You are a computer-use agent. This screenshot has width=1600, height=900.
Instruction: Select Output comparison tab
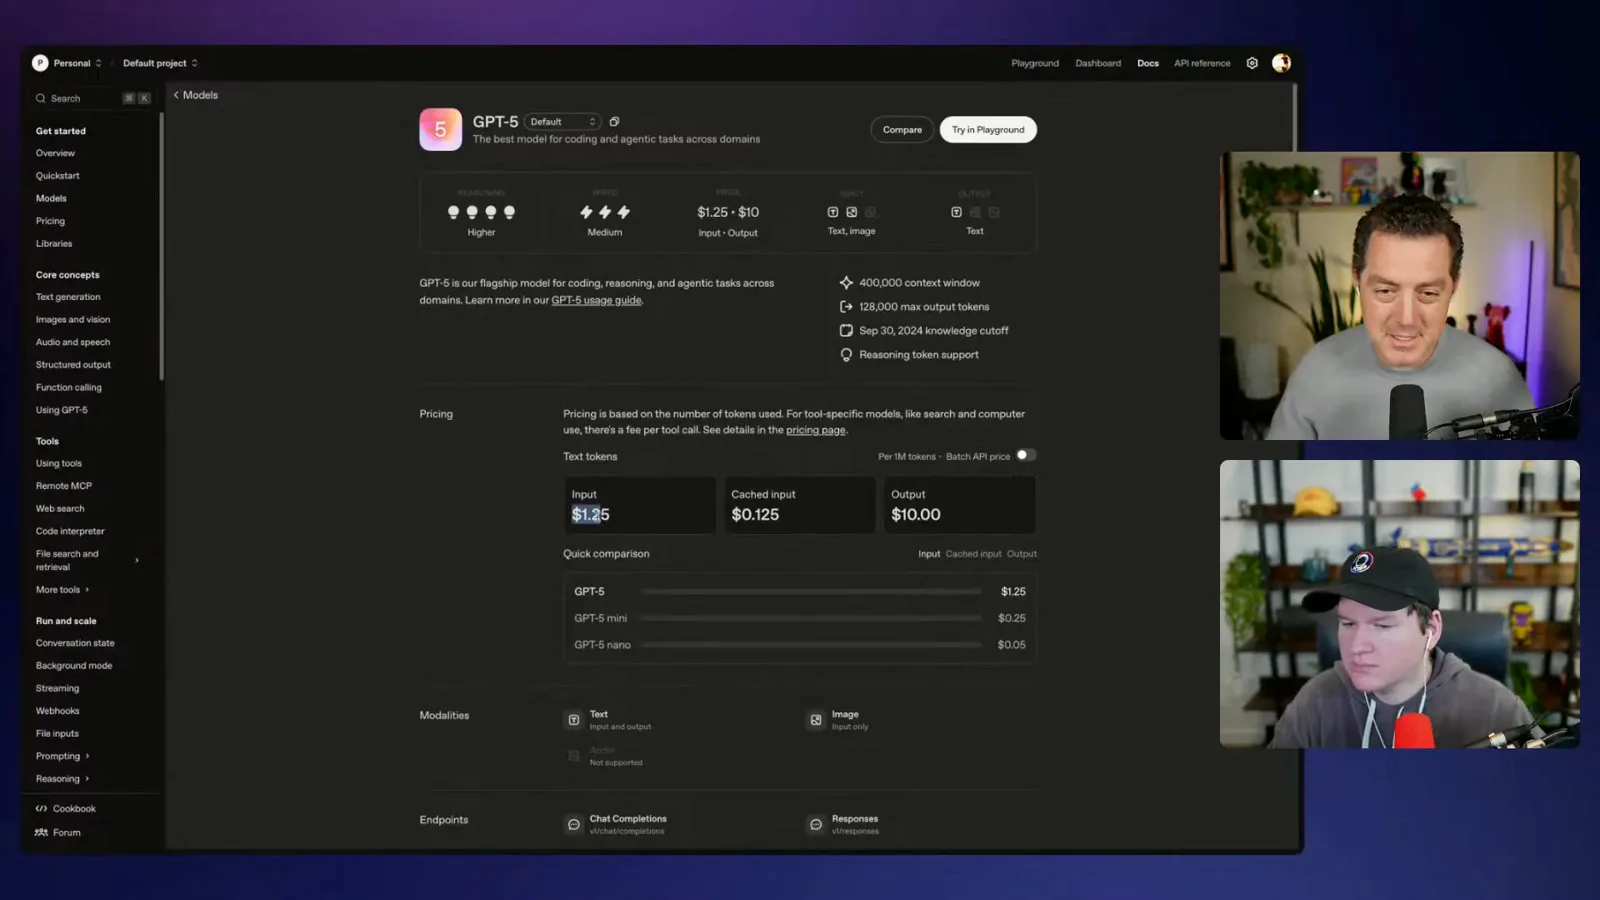pyautogui.click(x=1021, y=554)
